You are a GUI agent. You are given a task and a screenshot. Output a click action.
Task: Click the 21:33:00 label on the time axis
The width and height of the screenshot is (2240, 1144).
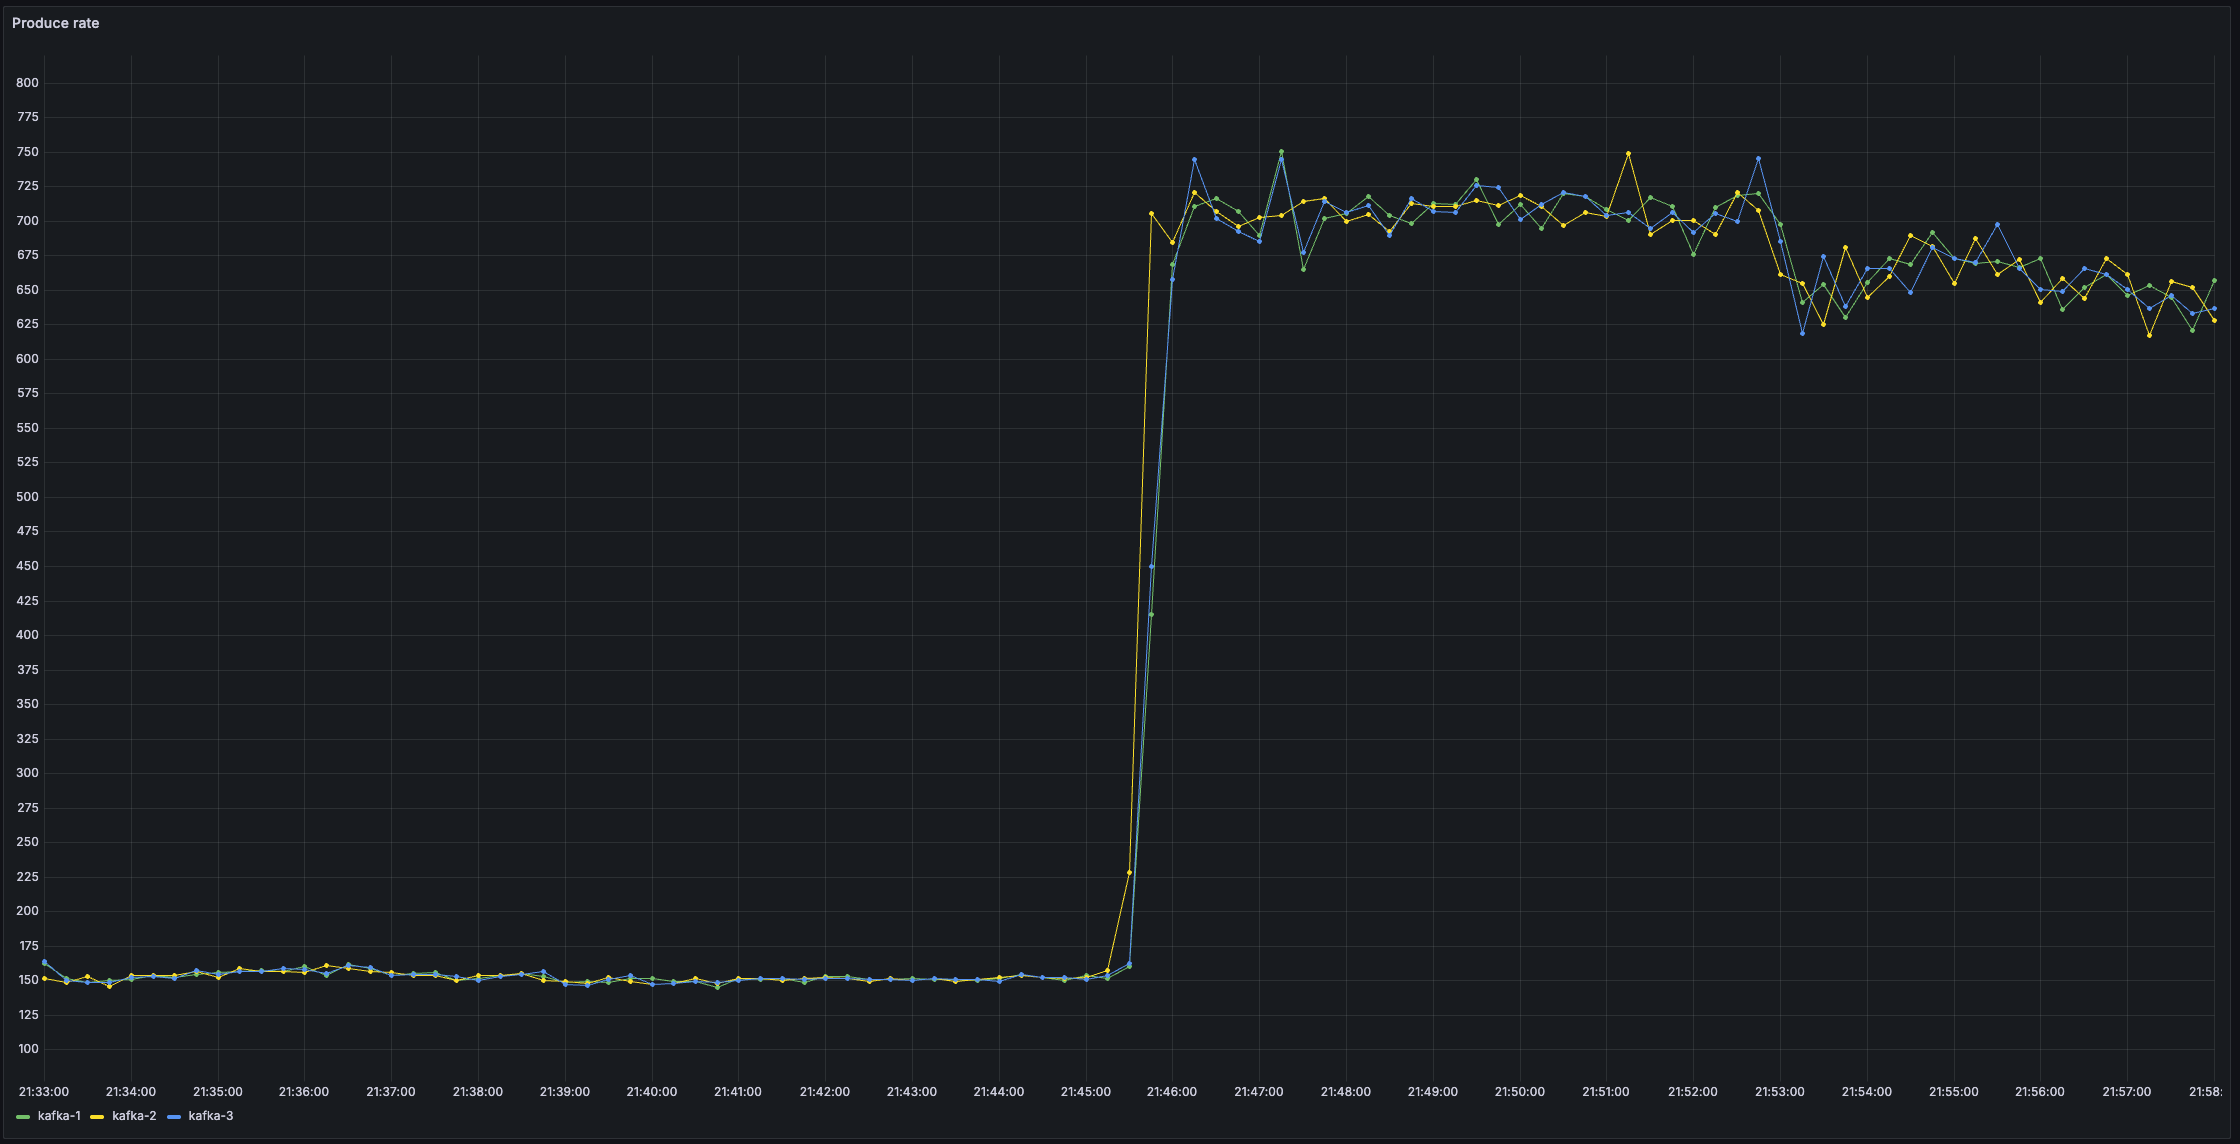point(44,1092)
